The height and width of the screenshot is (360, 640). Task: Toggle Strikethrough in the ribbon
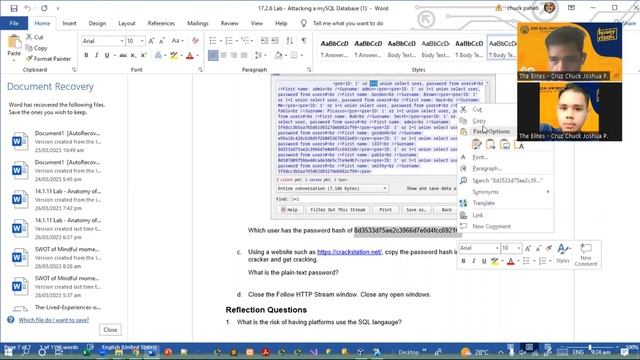click(122, 56)
